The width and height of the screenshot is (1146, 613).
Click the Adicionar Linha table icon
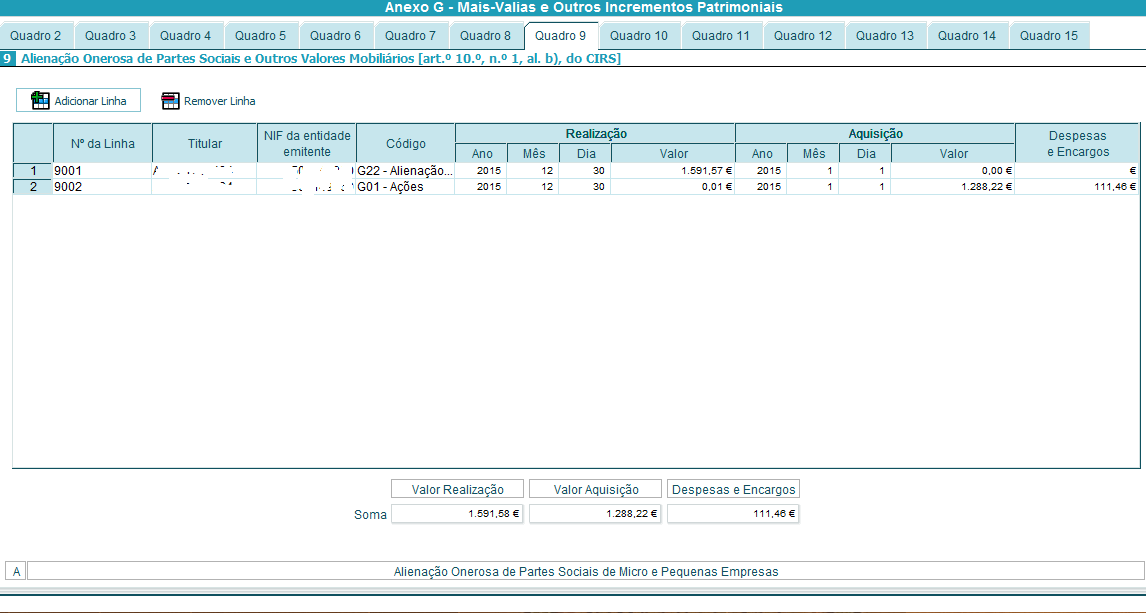click(x=41, y=100)
